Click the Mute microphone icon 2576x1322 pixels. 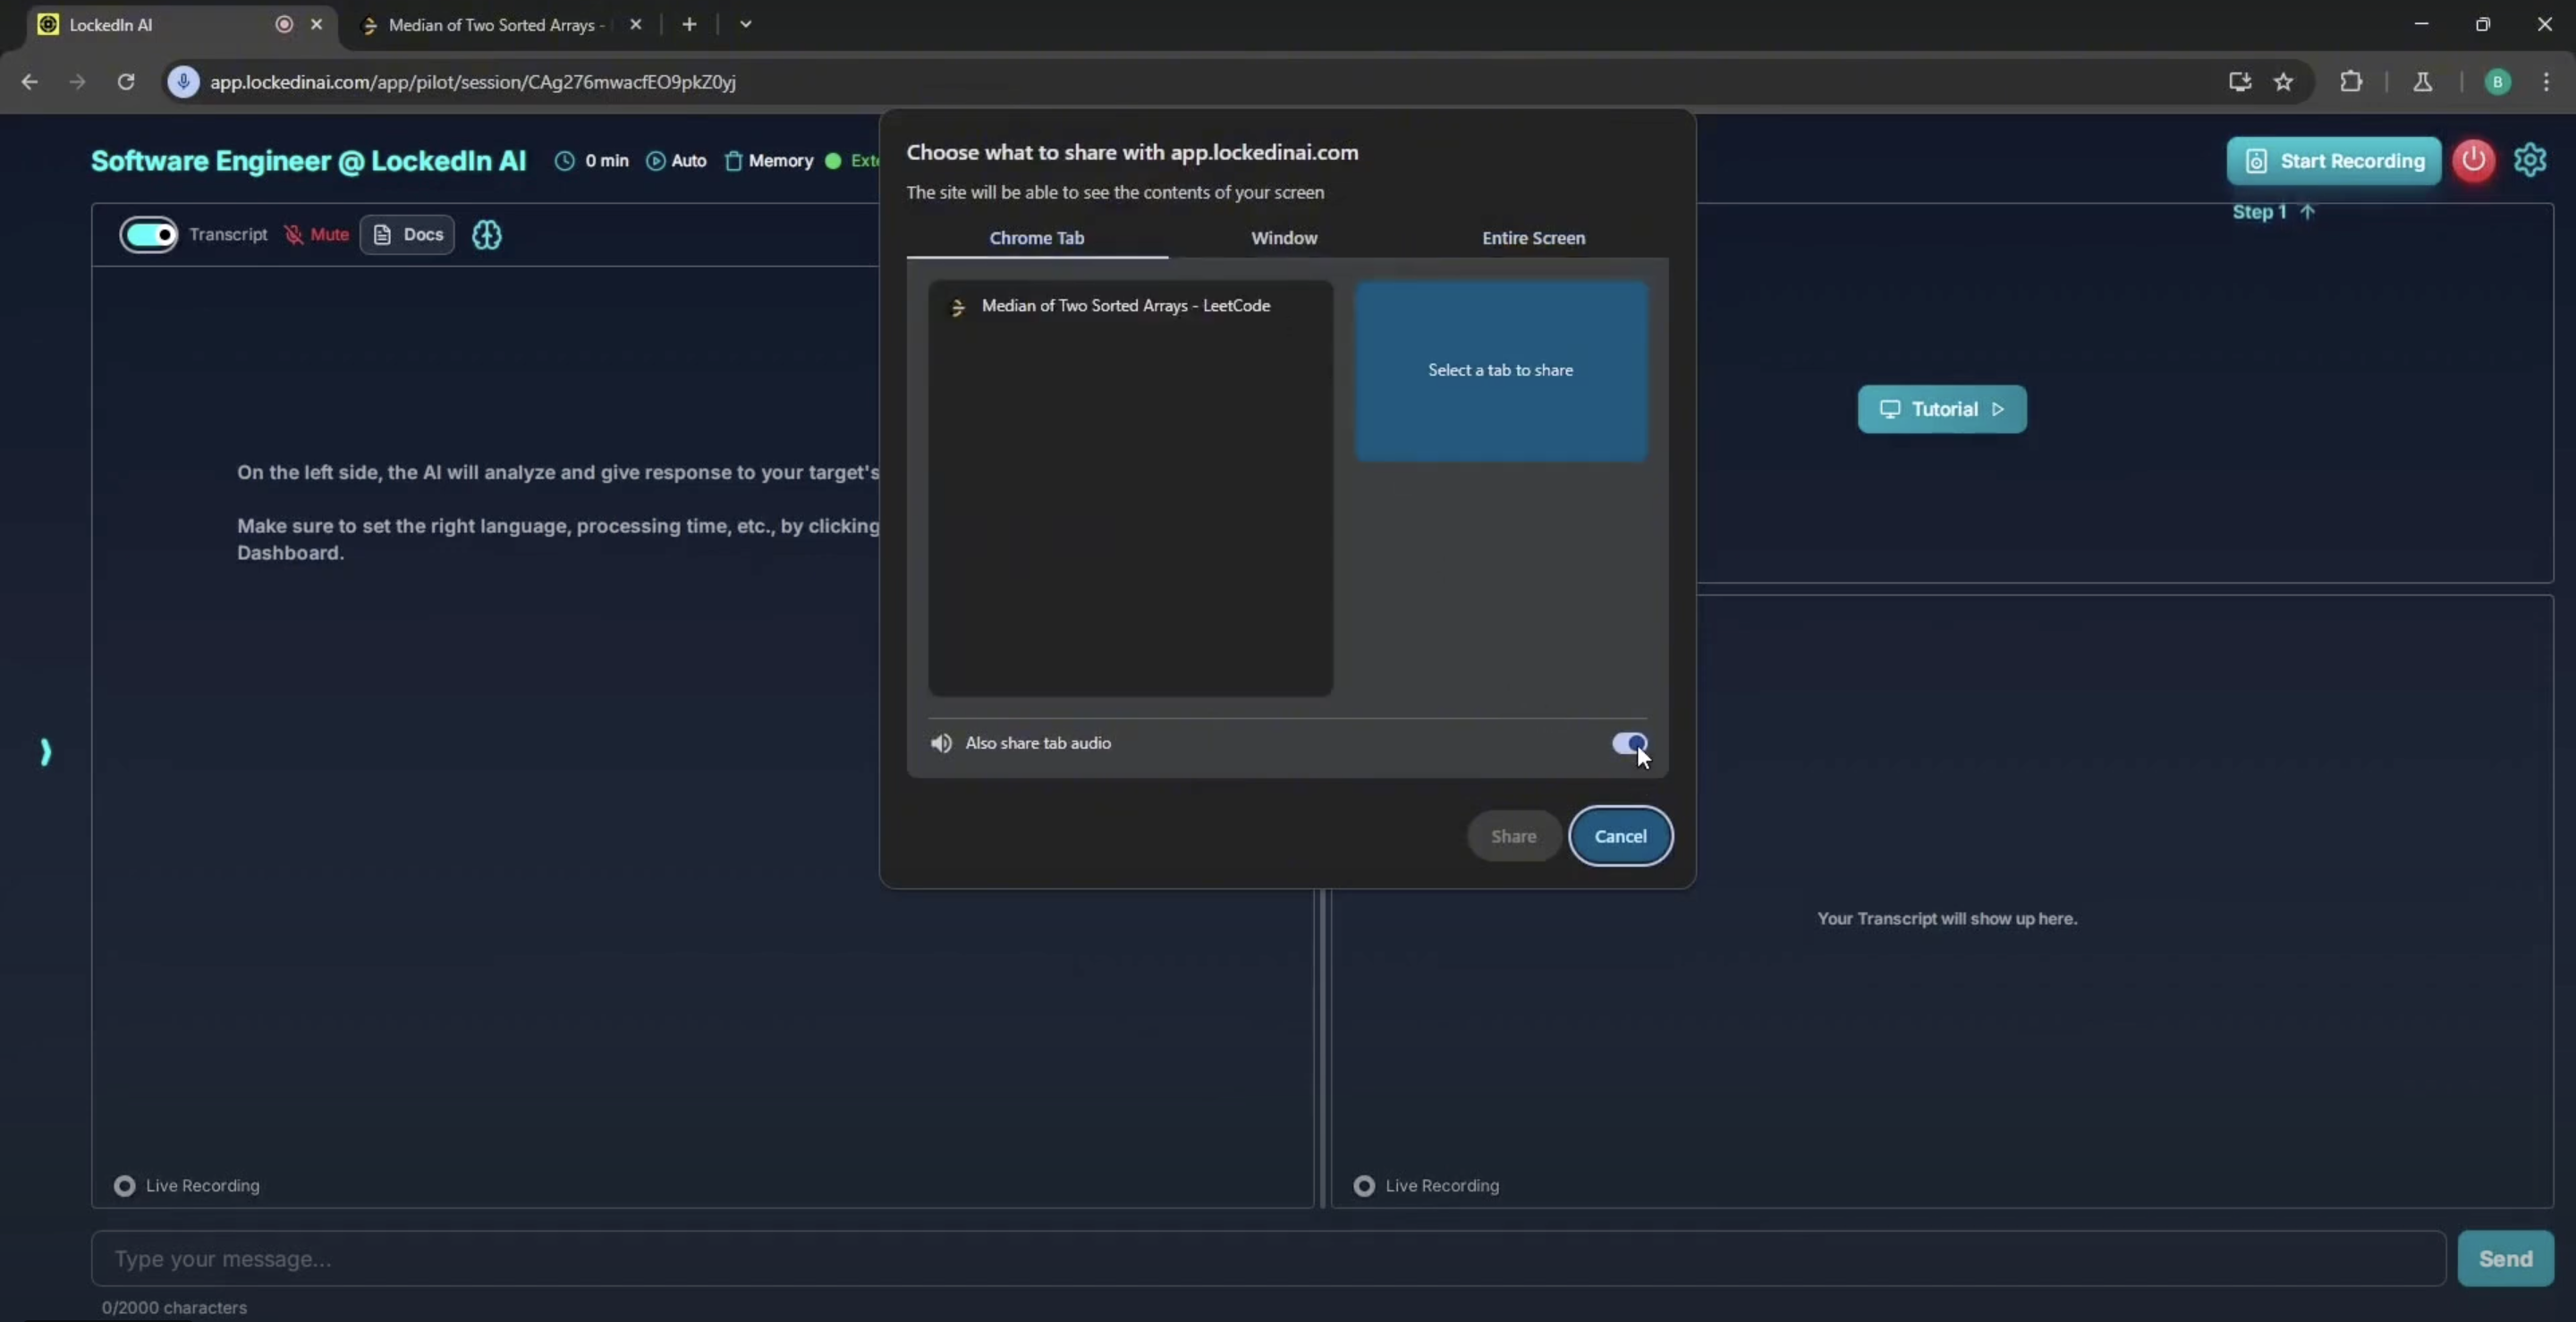point(293,235)
